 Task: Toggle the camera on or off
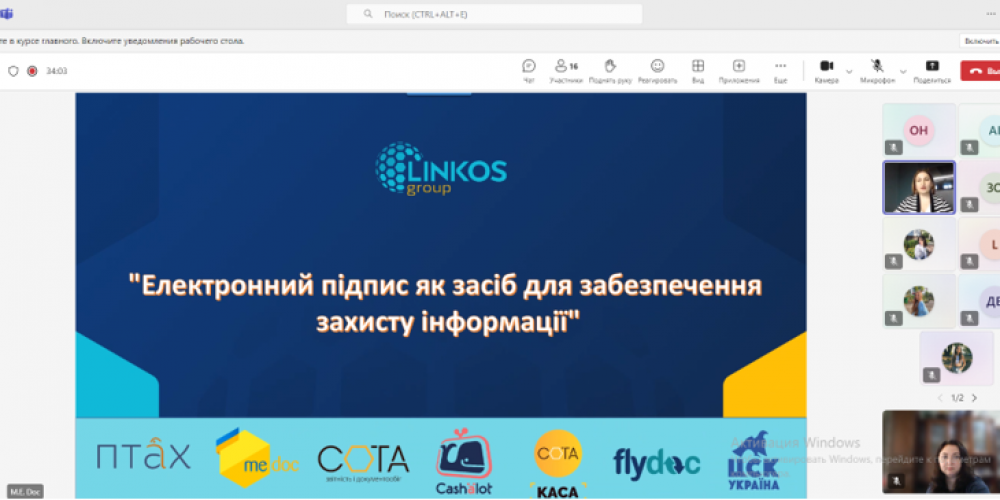[x=826, y=70]
